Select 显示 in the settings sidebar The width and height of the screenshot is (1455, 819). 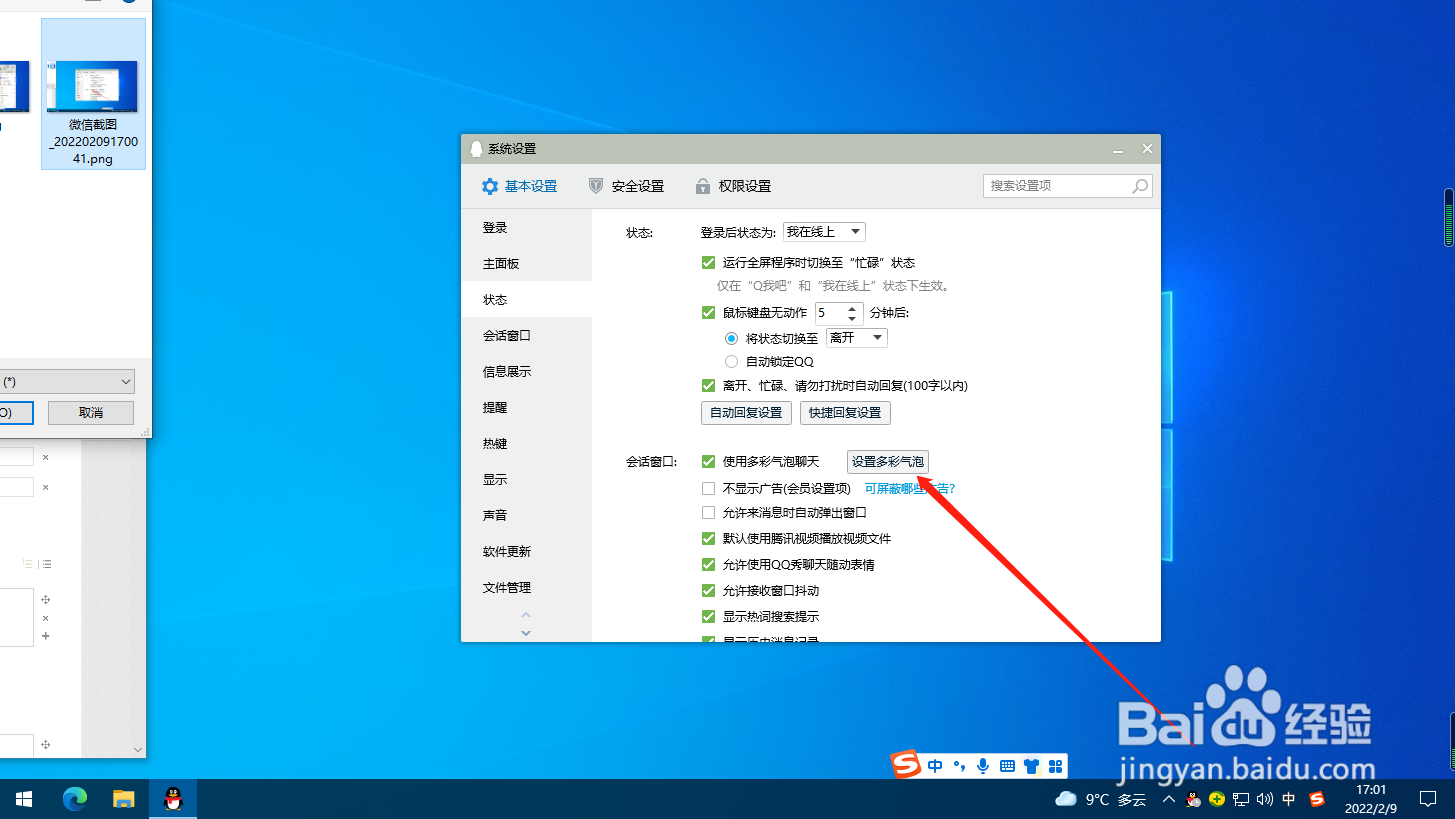coord(526,480)
